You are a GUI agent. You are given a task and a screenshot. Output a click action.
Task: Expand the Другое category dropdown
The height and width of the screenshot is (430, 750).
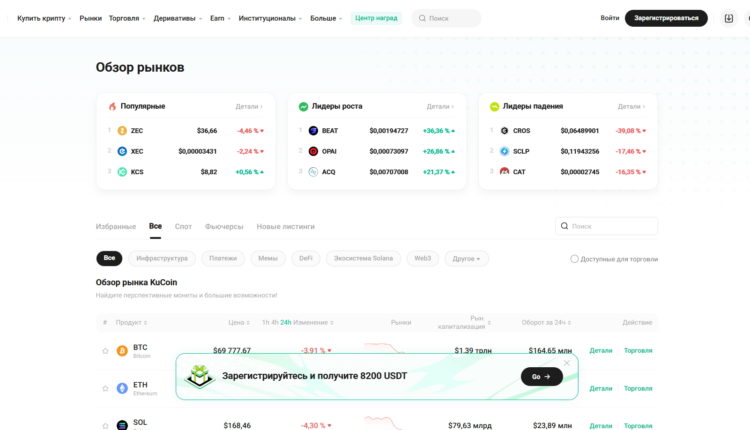coord(466,259)
